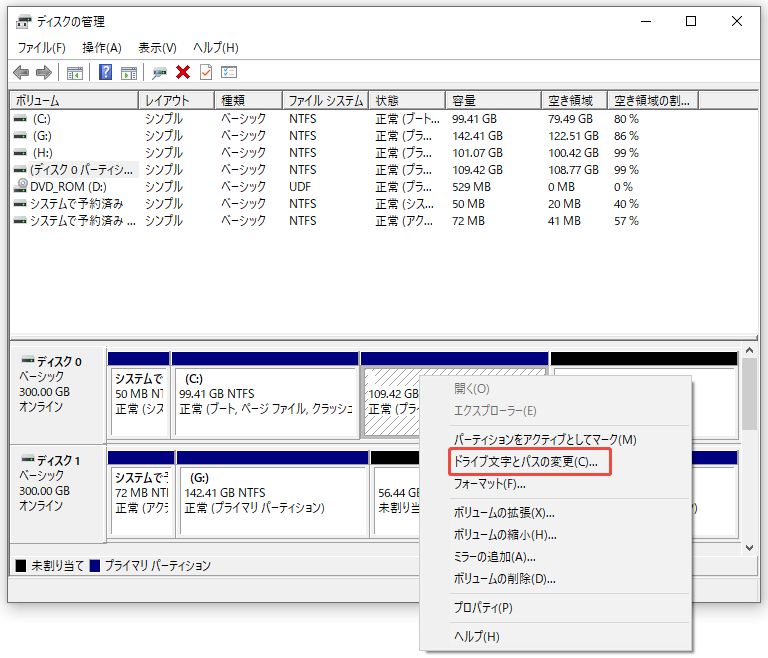Choose フォーマット(F)... in context menu
This screenshot has width=768, height=658.
point(490,484)
